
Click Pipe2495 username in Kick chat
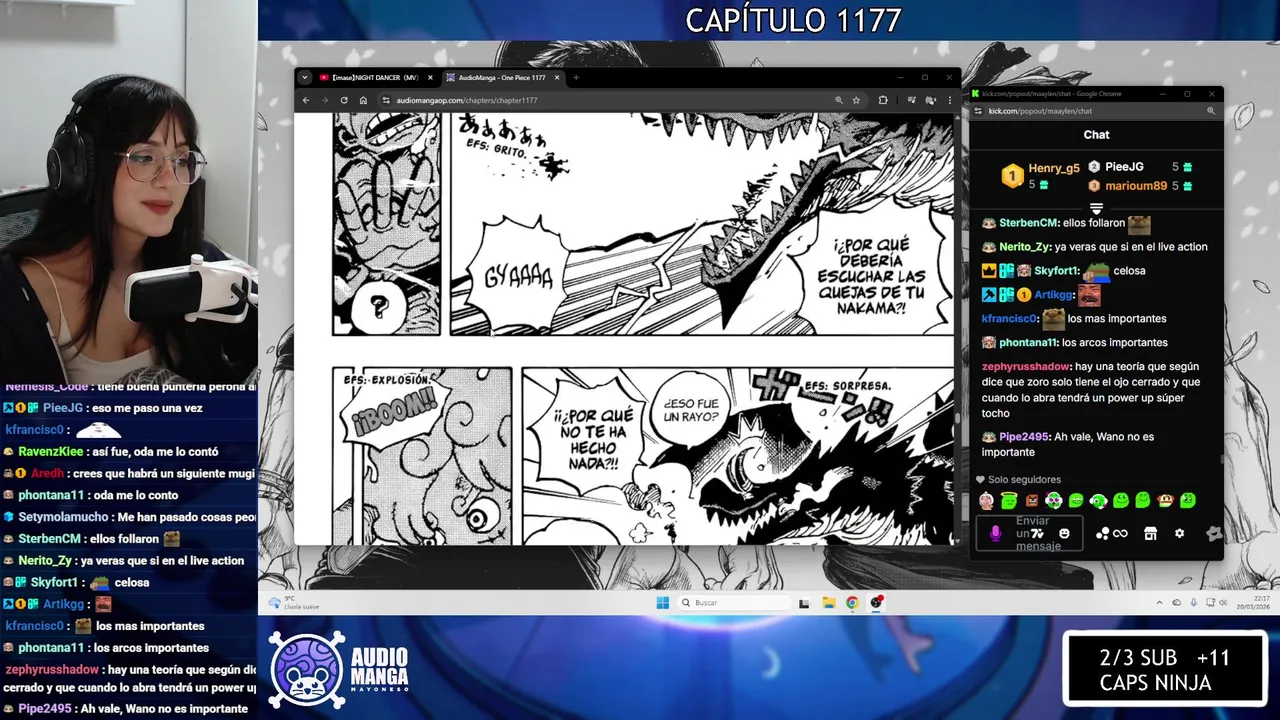click(1025, 437)
